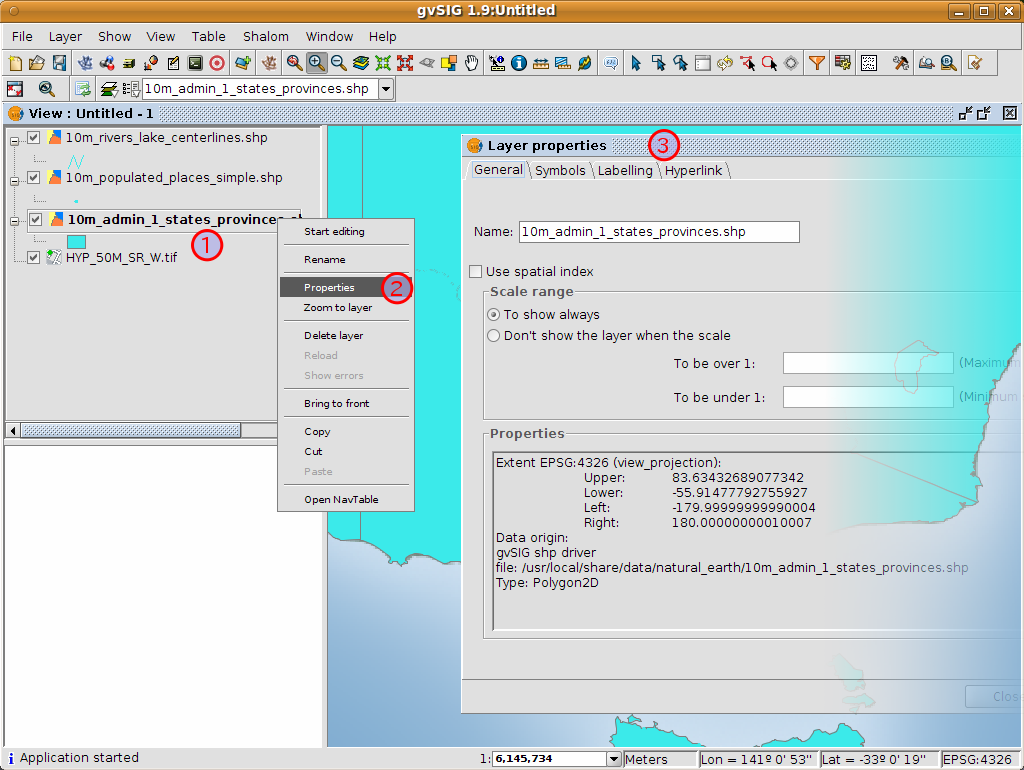Click the Save project floppy icon
The height and width of the screenshot is (770, 1024).
point(59,63)
